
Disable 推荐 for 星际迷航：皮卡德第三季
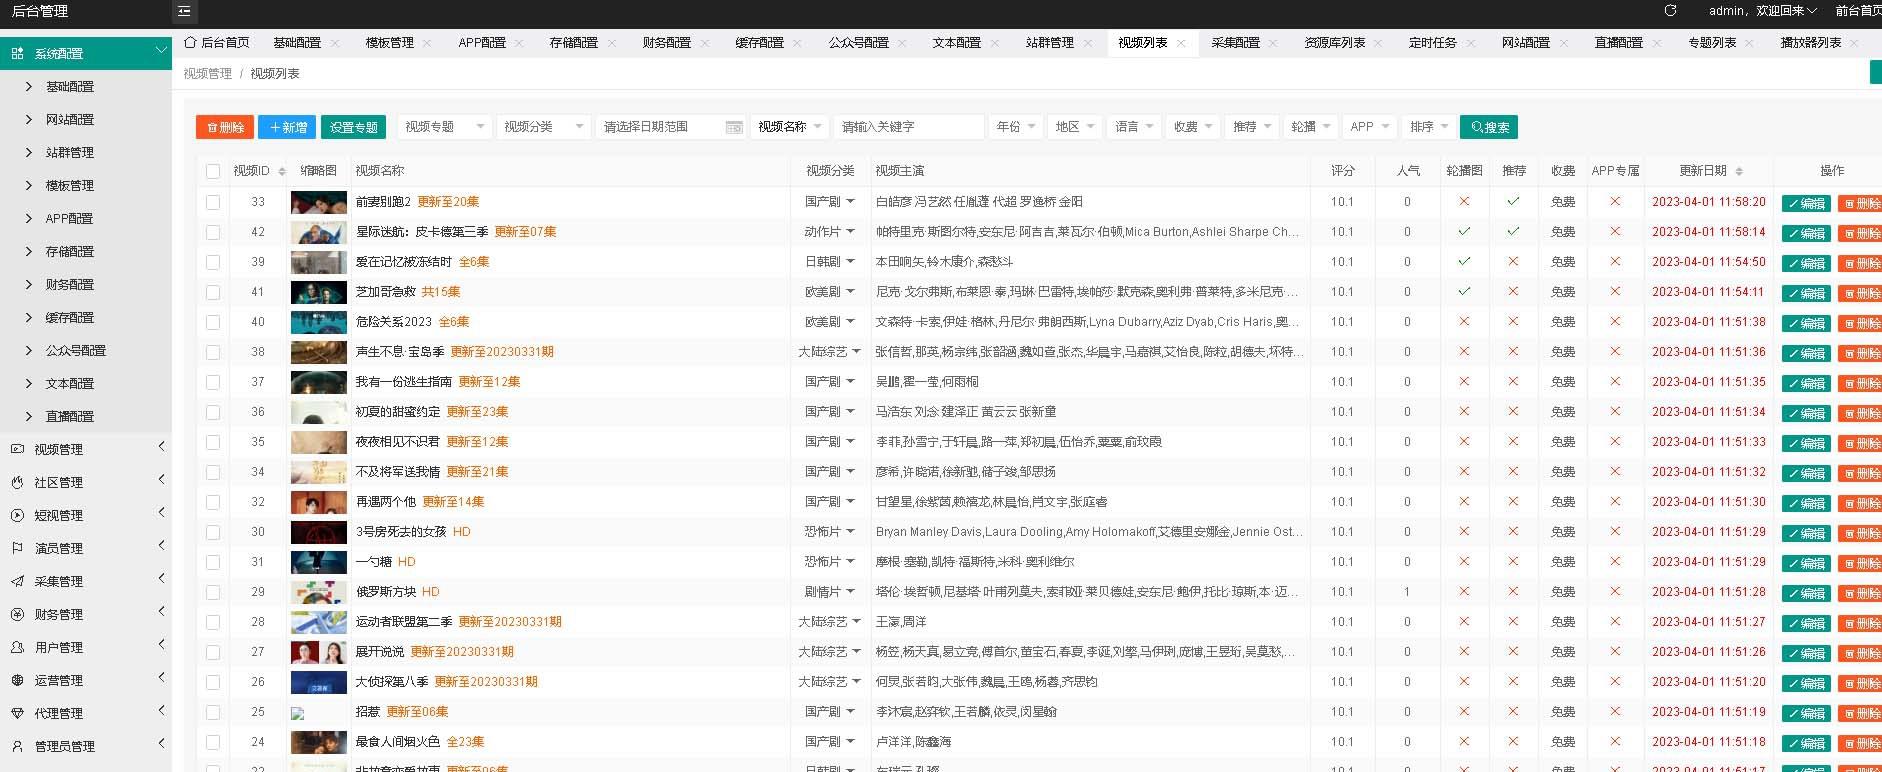pos(1513,232)
